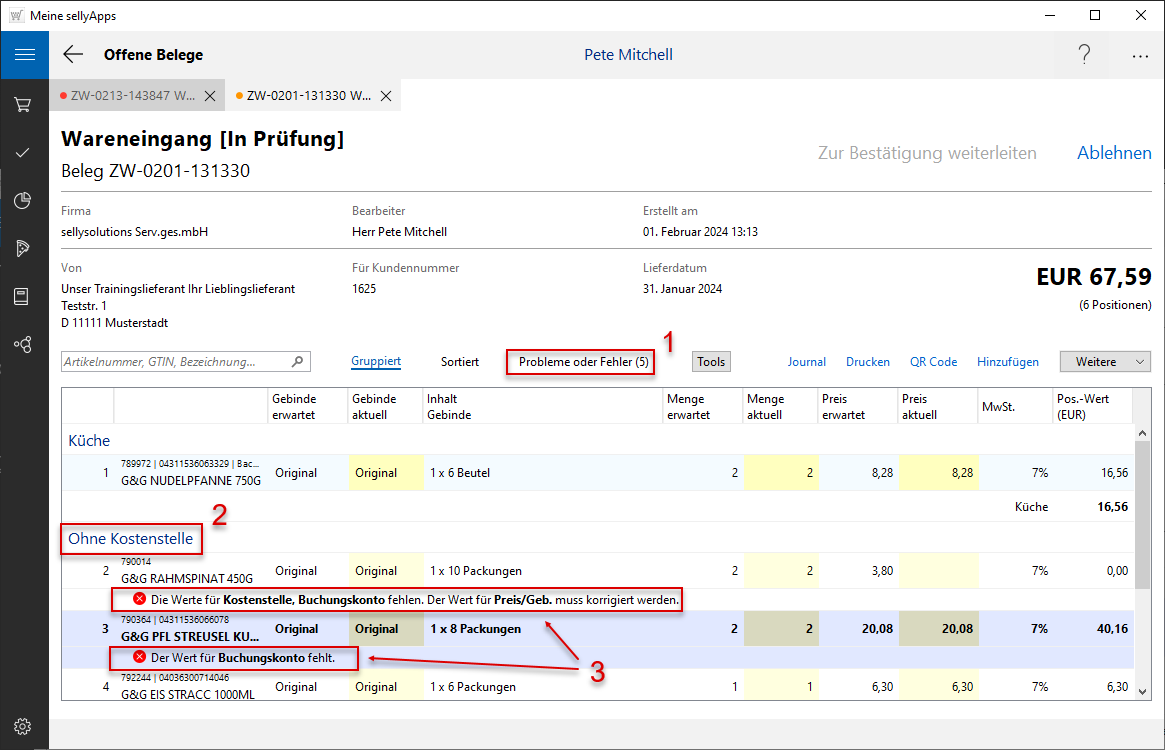Click the share nodes sidebar icon
Screen dimensions: 1165x750
(x=23, y=344)
